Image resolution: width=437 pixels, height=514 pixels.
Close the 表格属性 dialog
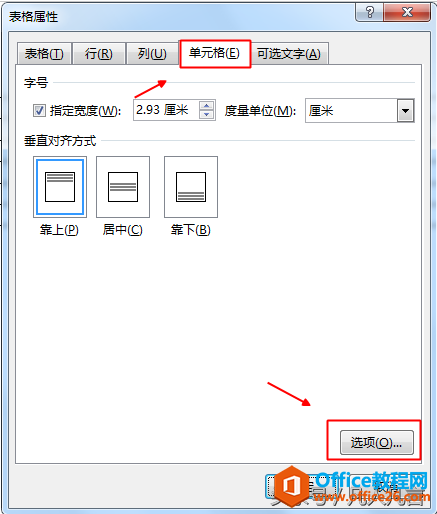[407, 13]
